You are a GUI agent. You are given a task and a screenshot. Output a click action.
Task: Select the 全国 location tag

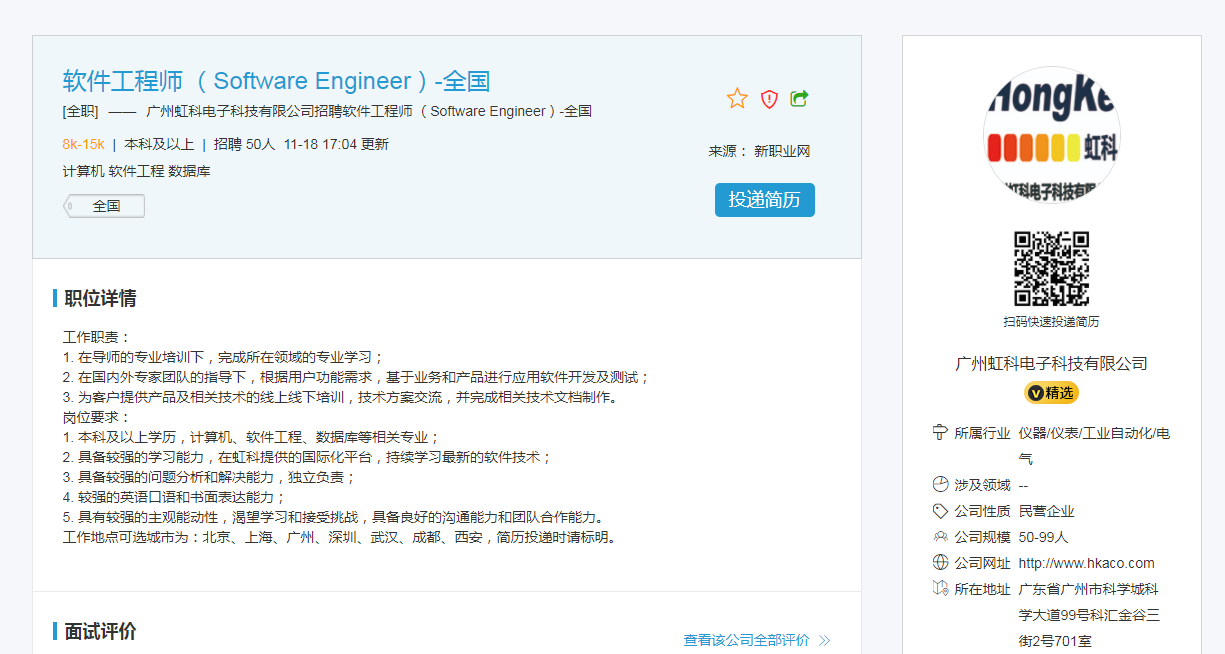tap(105, 206)
